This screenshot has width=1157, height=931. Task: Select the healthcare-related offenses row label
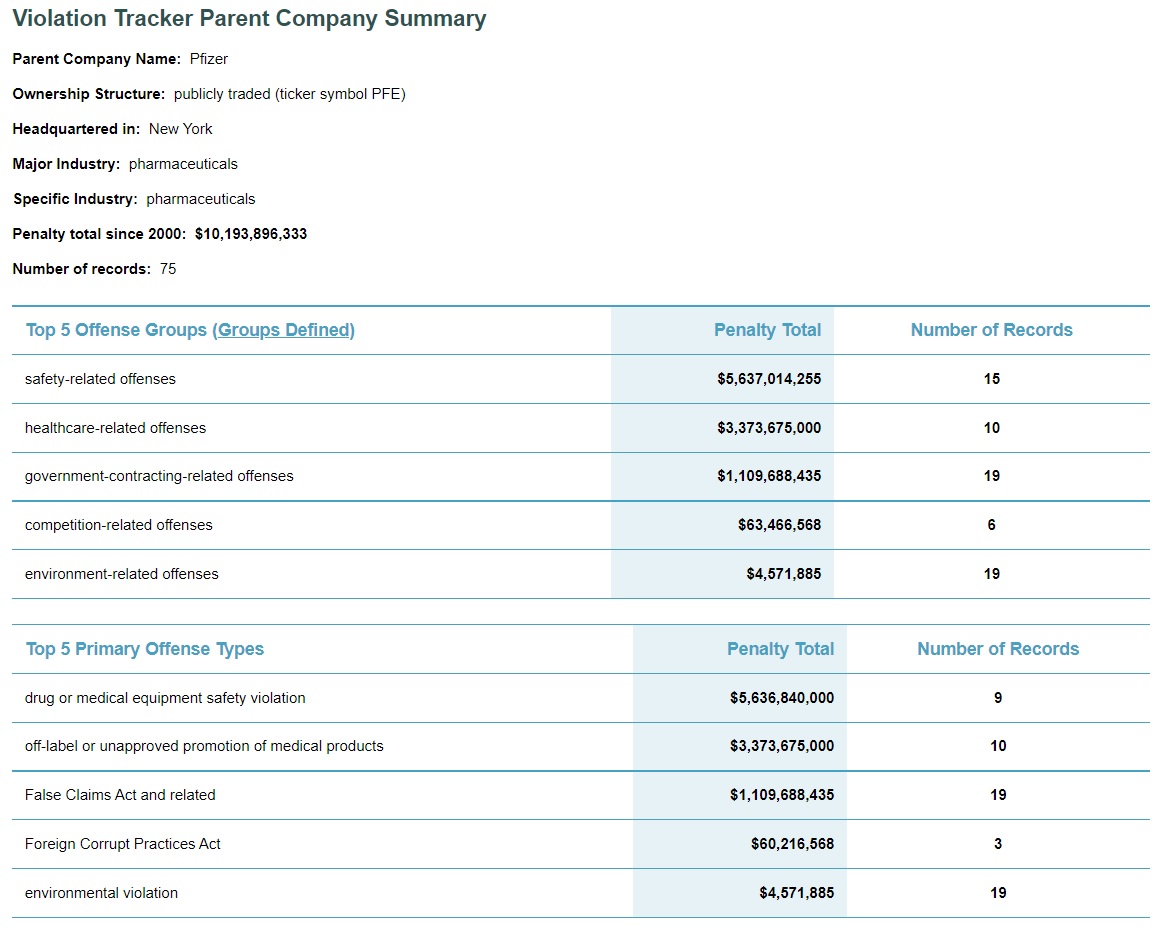point(115,428)
